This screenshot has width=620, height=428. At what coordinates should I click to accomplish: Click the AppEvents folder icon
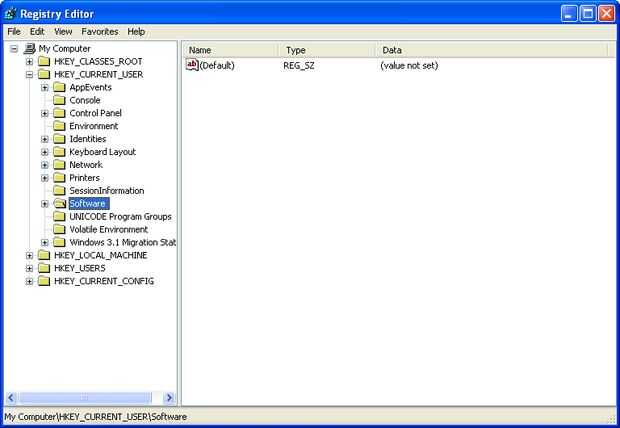point(59,87)
